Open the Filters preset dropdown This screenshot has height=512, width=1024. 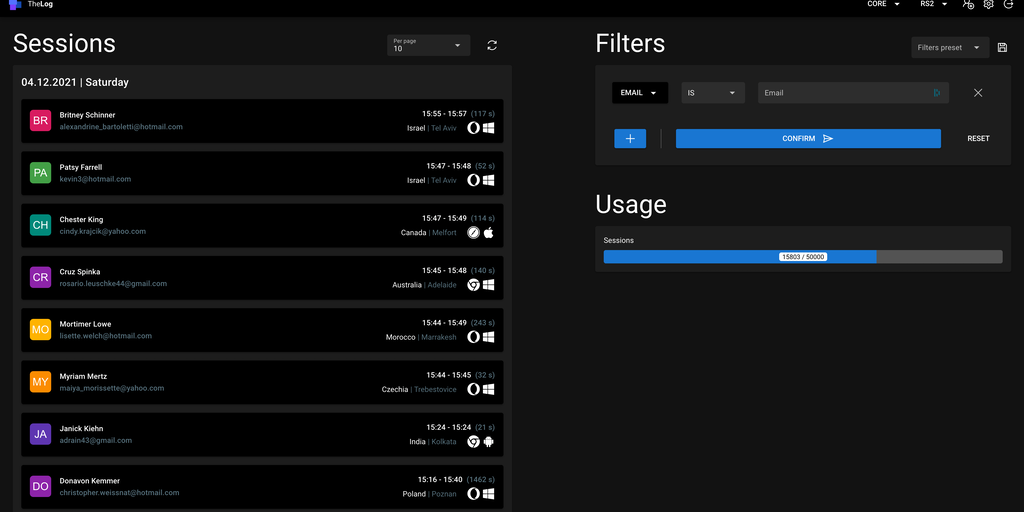[950, 47]
